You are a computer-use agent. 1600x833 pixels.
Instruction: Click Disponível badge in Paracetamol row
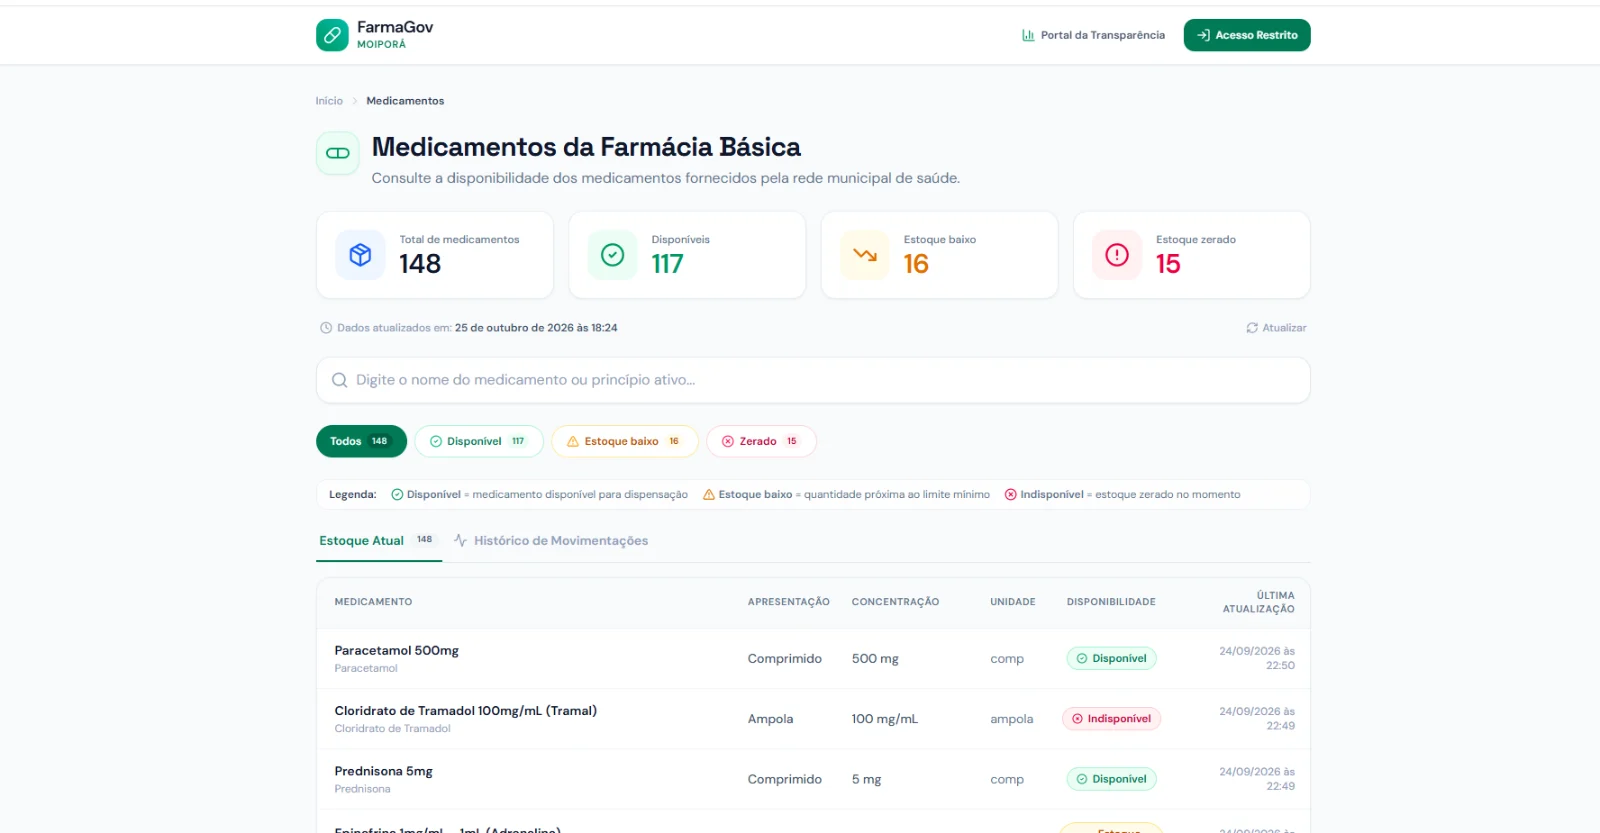[1112, 659]
